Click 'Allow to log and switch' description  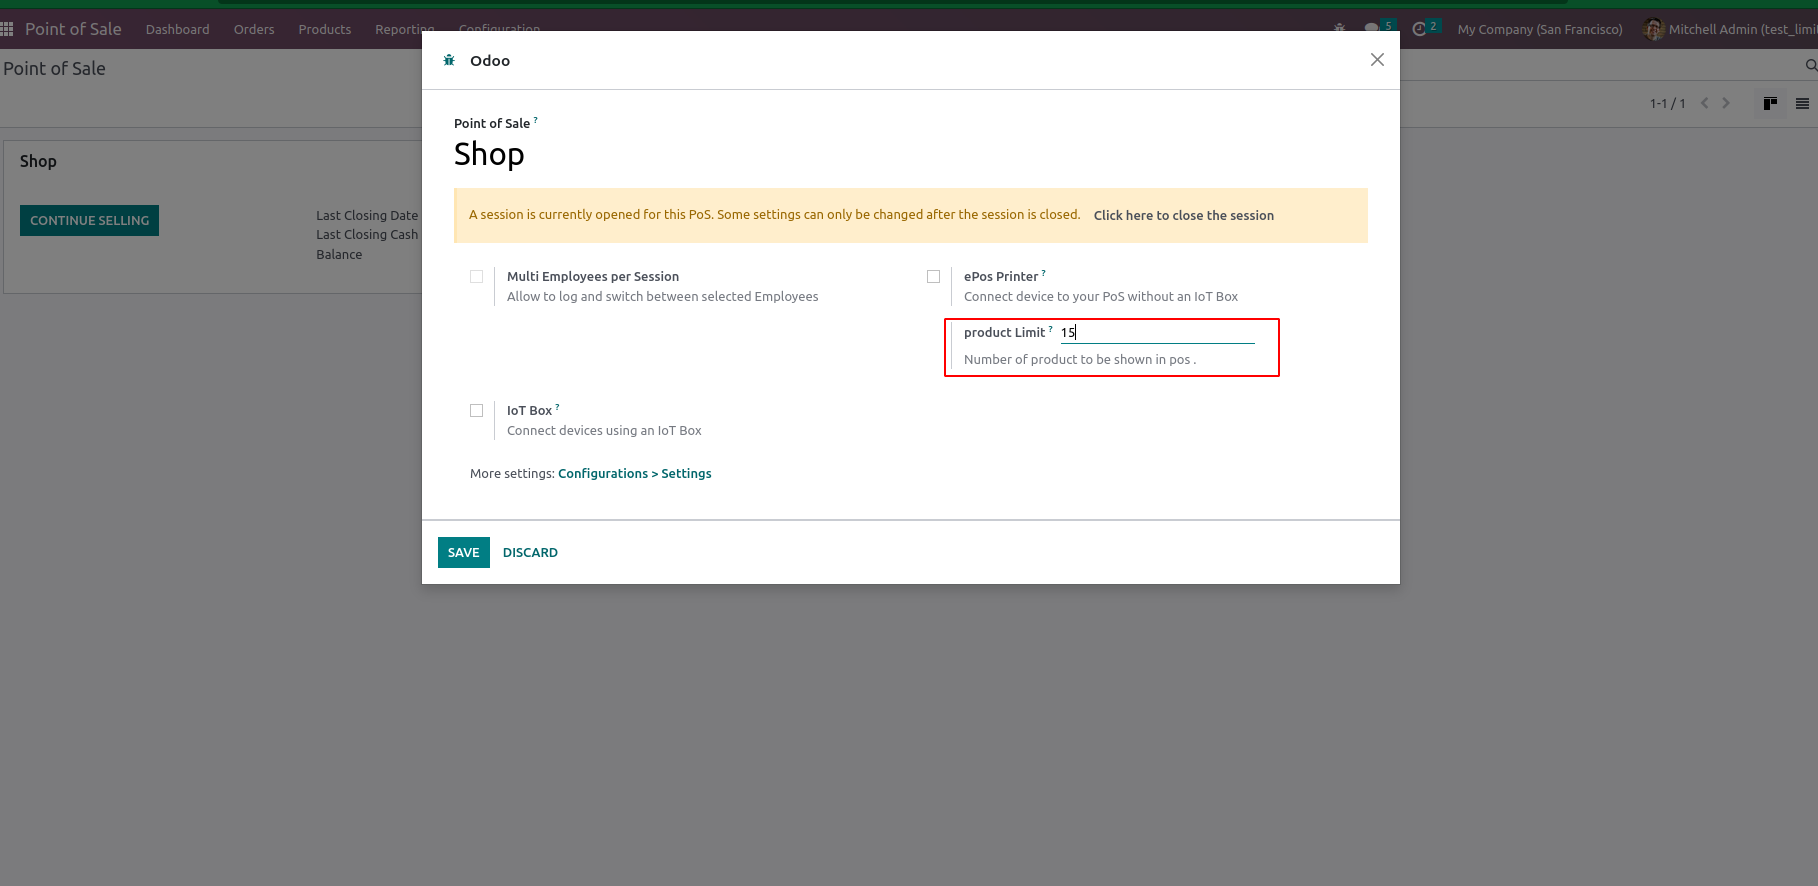click(663, 297)
